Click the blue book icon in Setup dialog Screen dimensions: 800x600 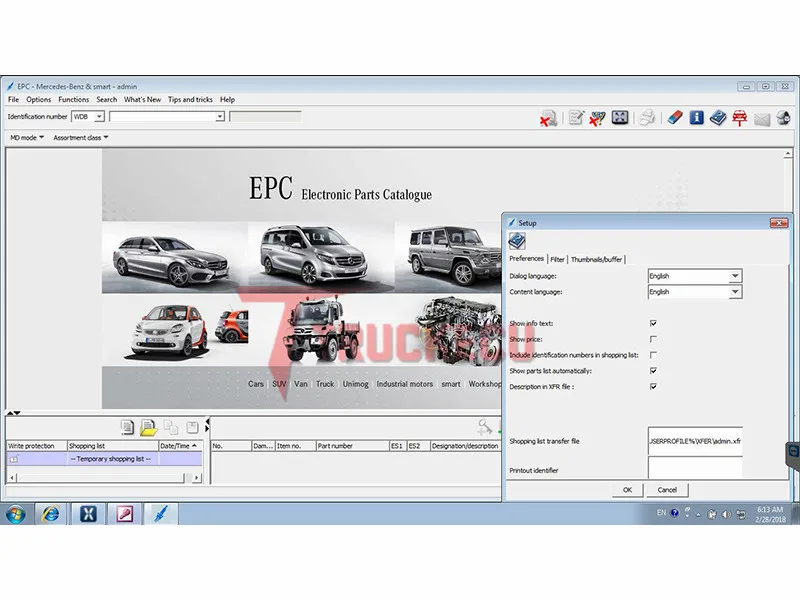point(517,241)
